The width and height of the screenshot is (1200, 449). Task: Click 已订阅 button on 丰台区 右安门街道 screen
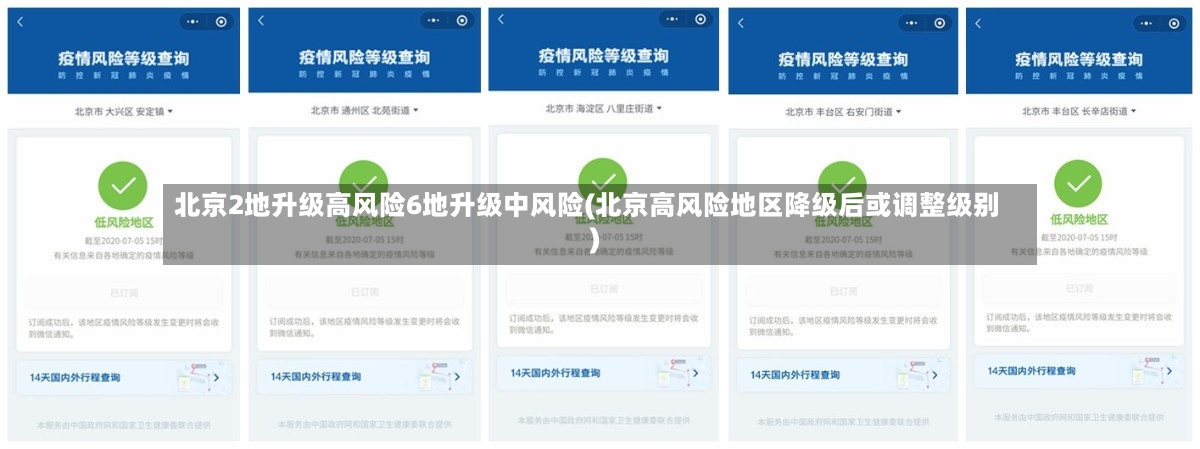(x=844, y=291)
